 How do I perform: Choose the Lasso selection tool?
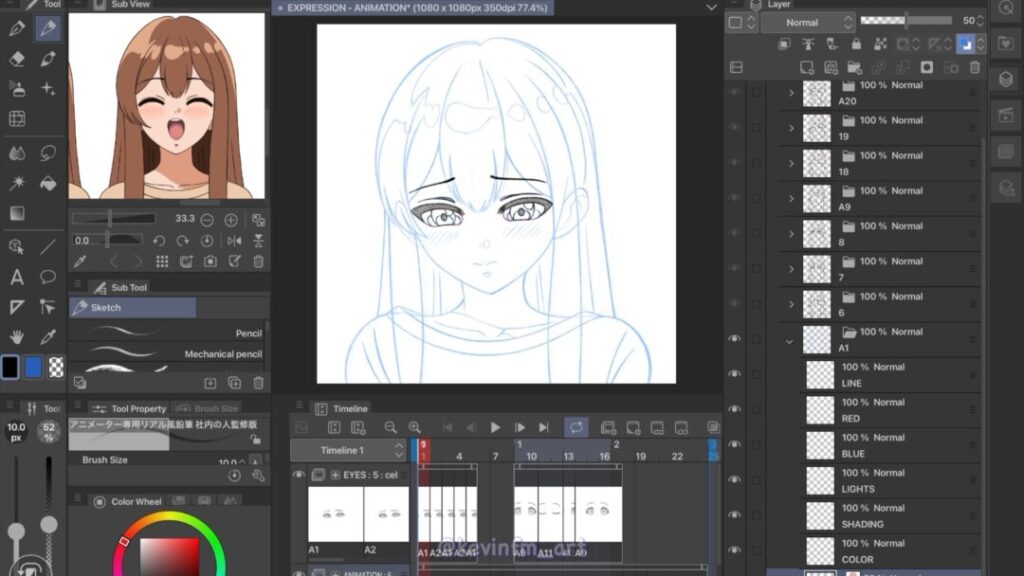(47, 153)
